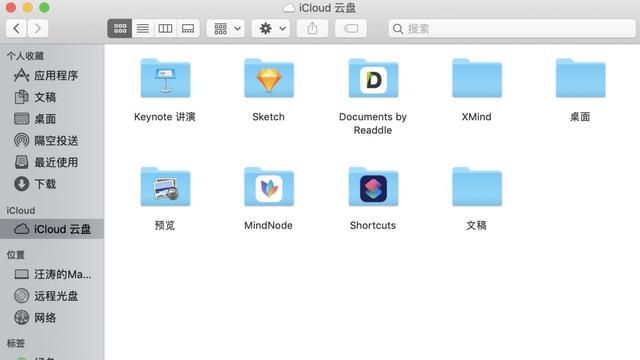Select the 桌面 folder icon in the file area

[x=580, y=78]
